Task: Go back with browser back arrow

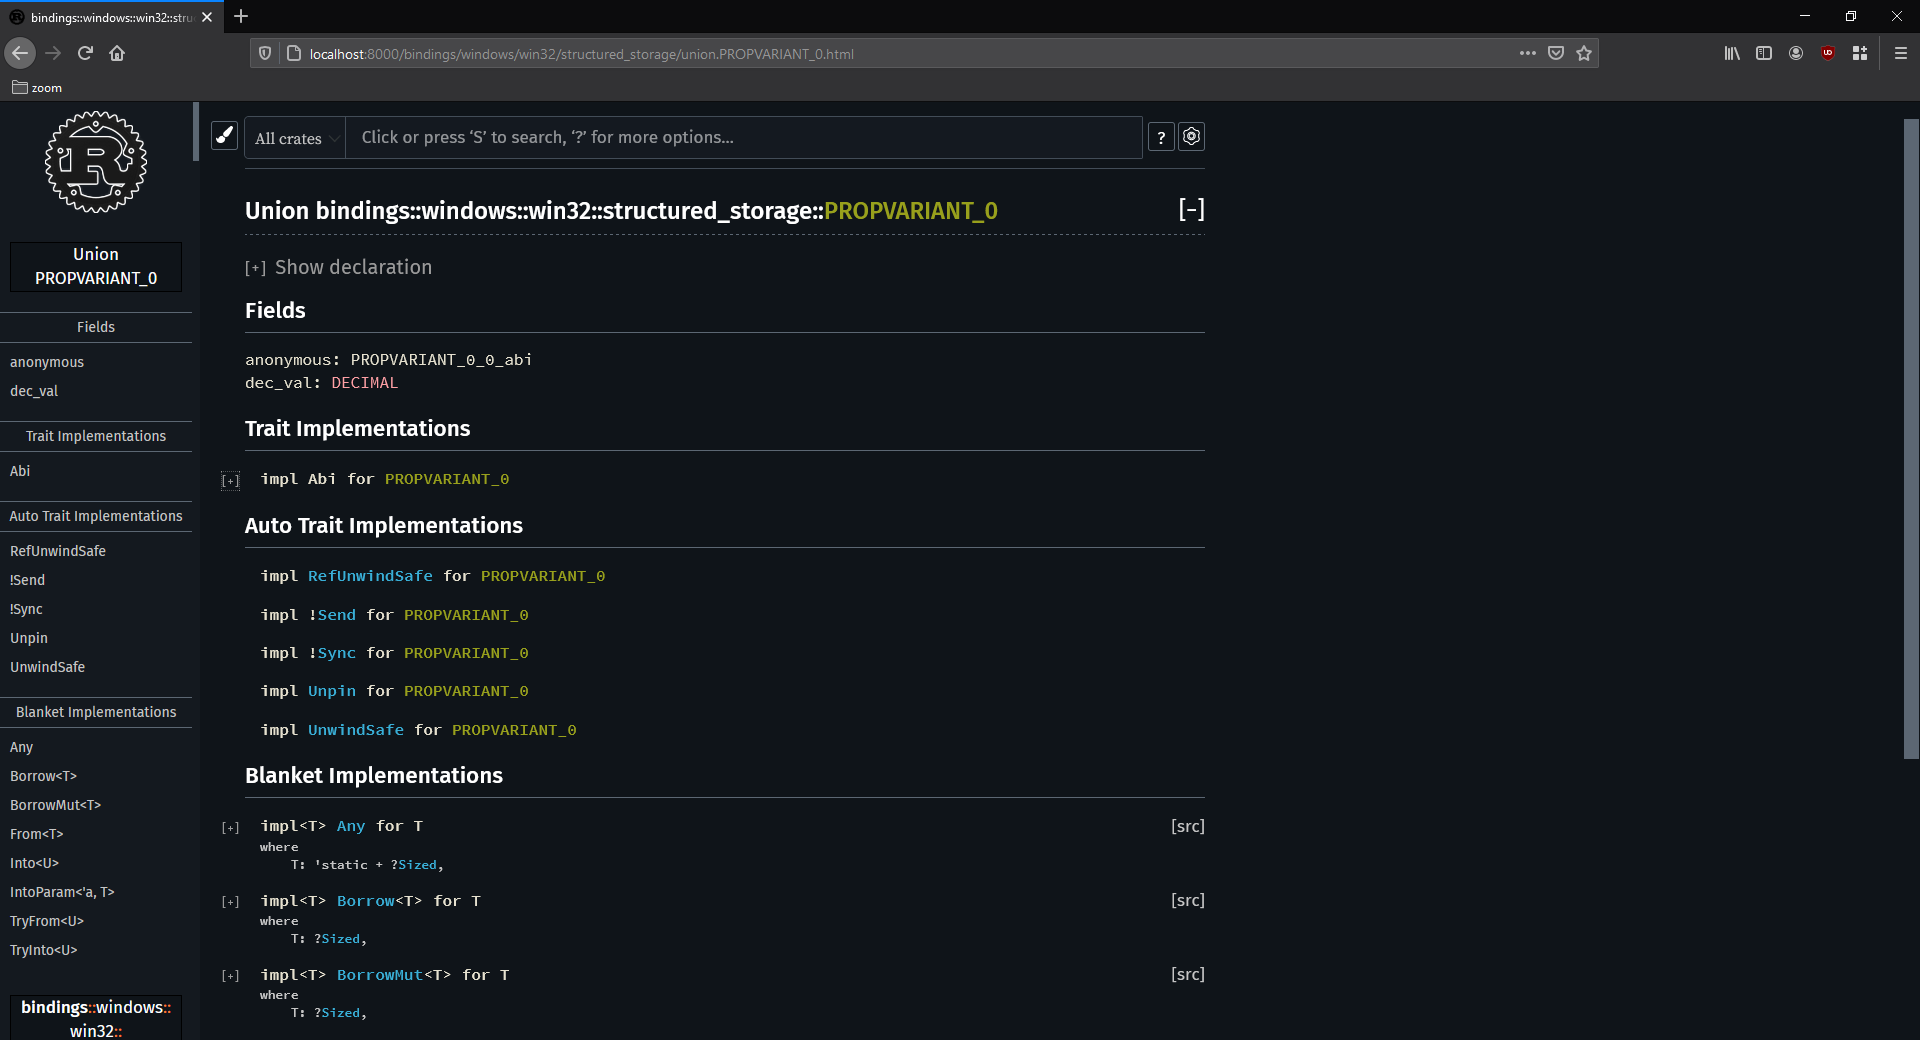Action: coord(20,53)
